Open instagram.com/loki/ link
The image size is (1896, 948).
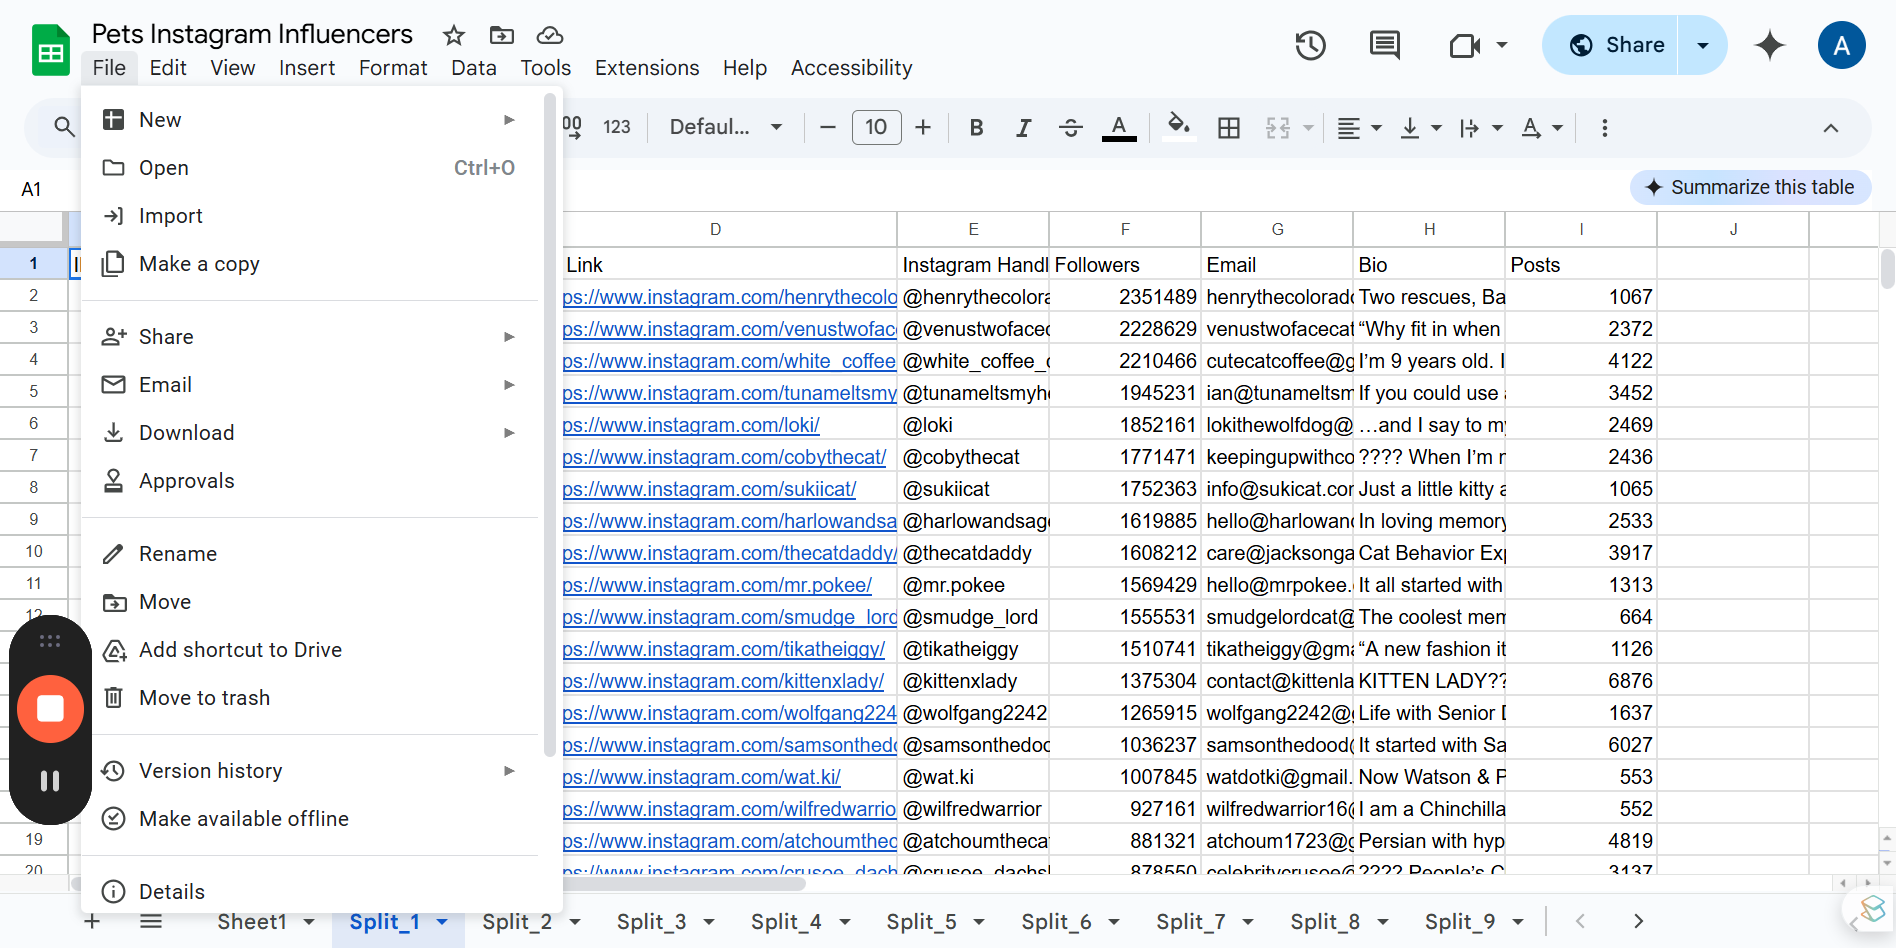[691, 425]
